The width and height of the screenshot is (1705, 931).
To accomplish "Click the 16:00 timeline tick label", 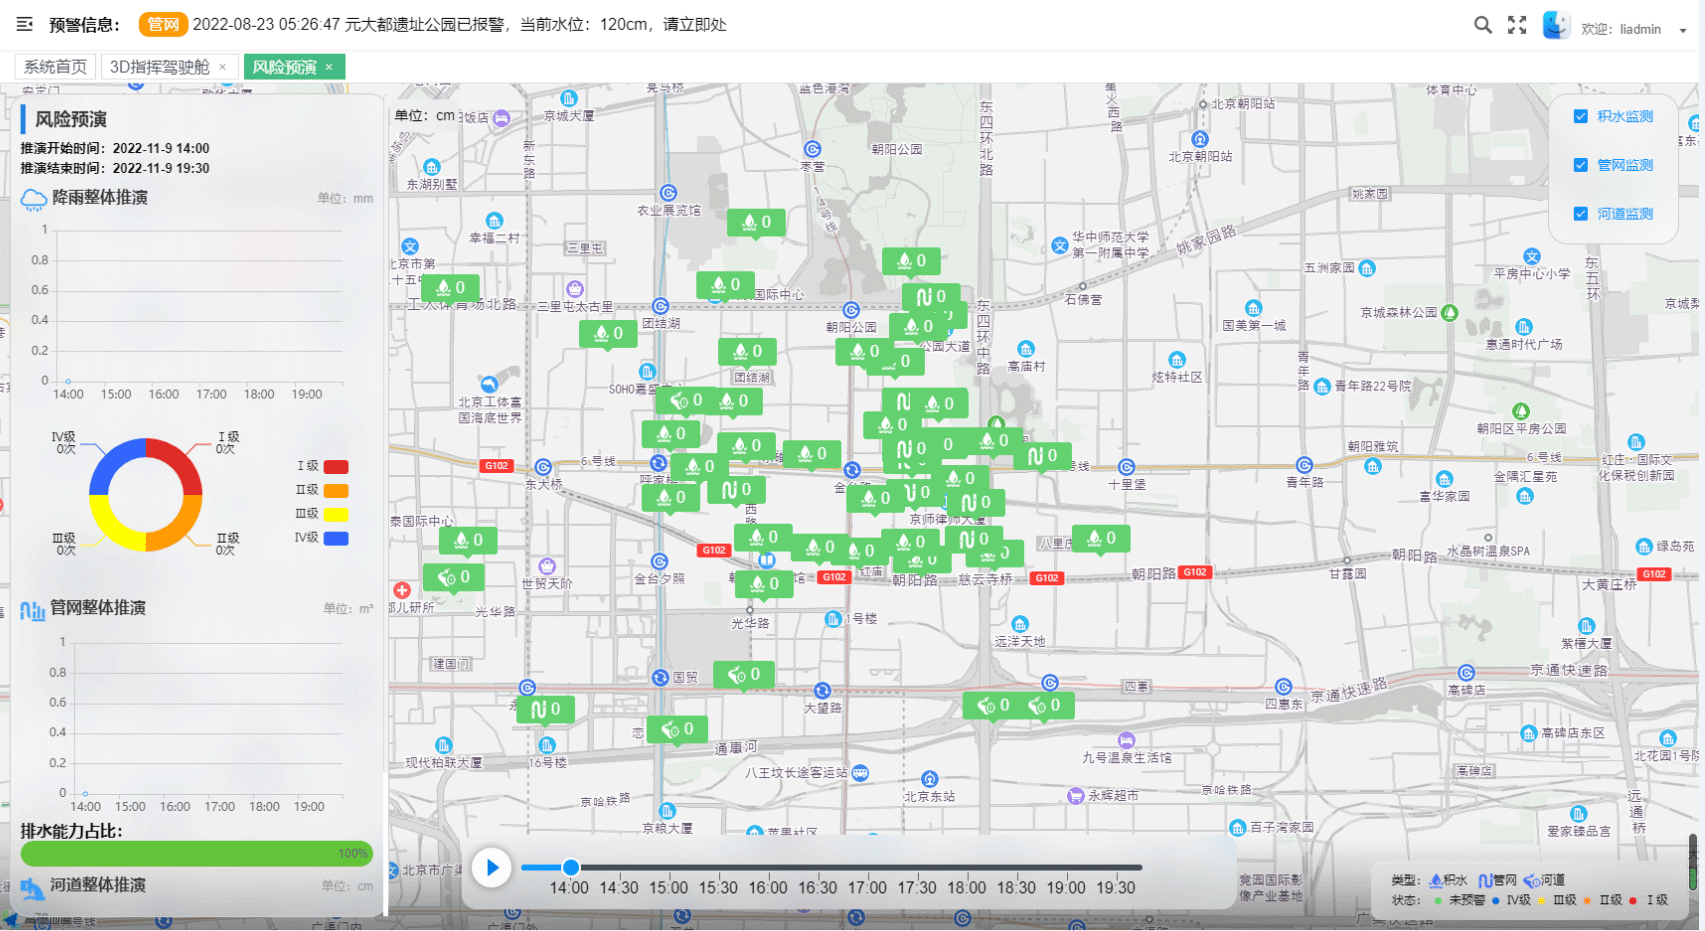I will [x=767, y=888].
